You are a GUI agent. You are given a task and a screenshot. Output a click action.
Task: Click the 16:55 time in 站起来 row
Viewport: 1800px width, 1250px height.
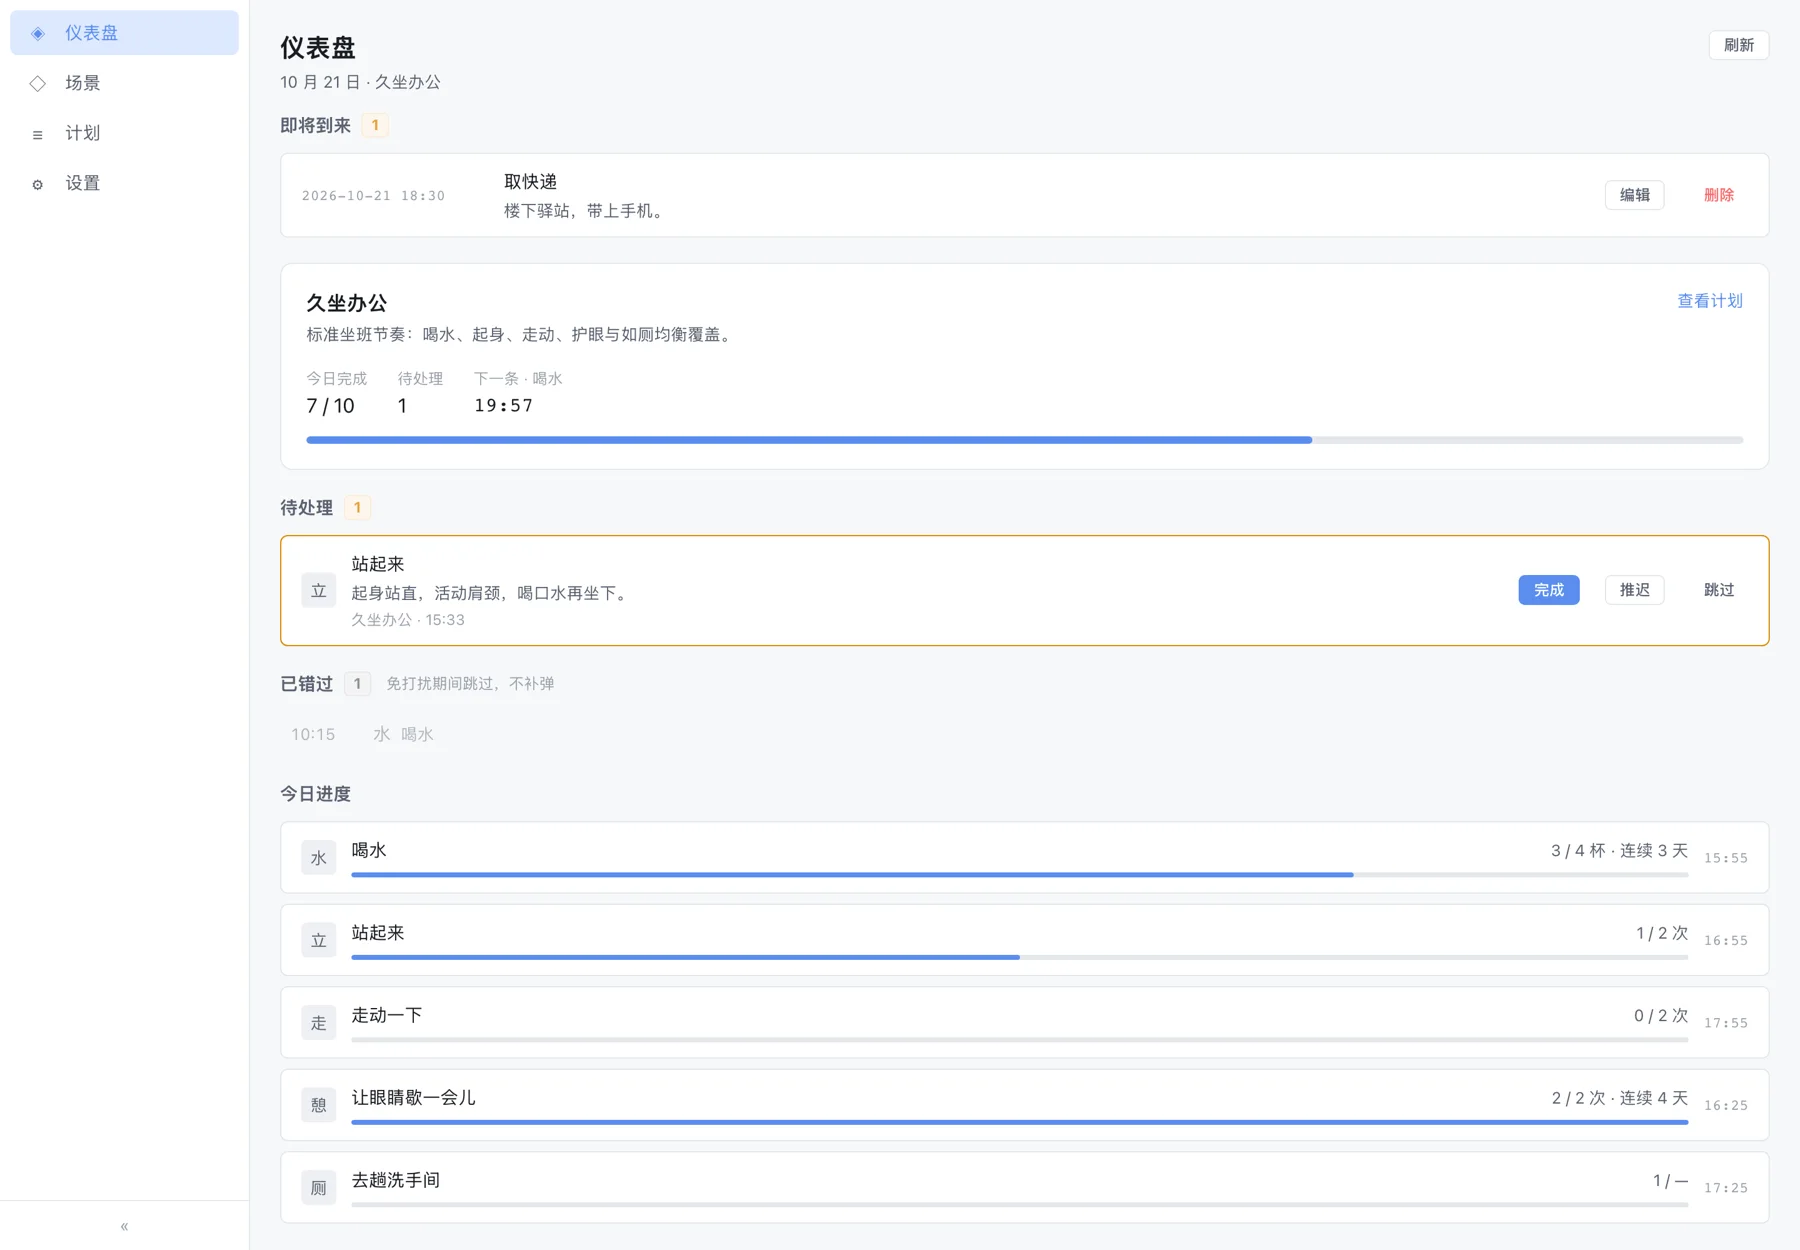1726,941
